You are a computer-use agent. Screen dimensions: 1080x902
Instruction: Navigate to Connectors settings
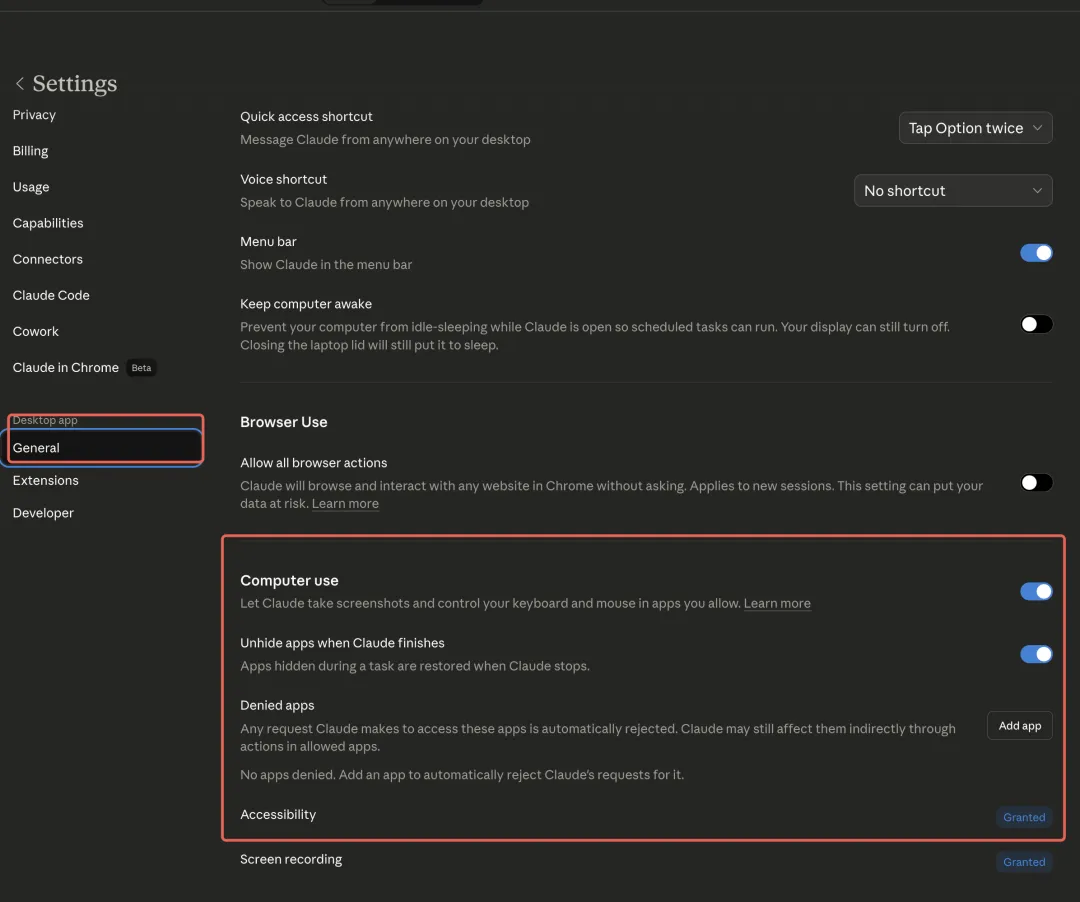[48, 259]
